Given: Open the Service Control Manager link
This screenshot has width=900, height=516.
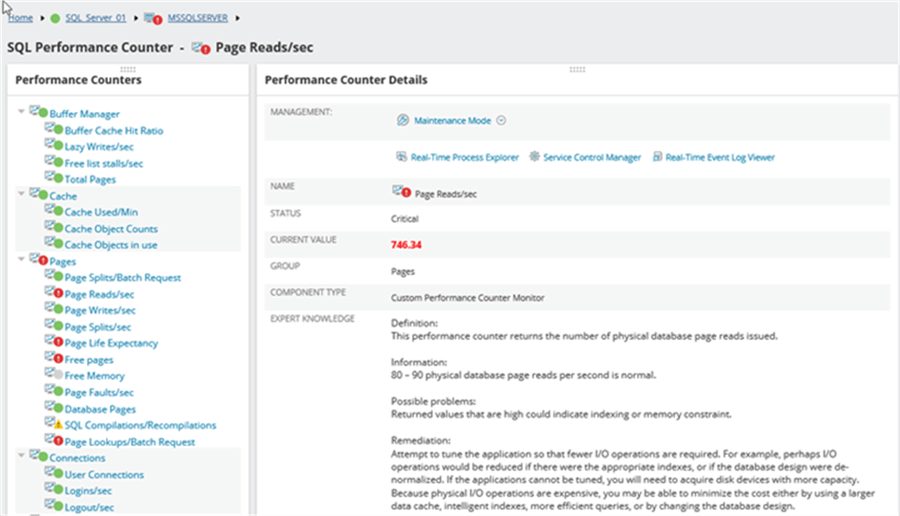Looking at the screenshot, I should (x=592, y=157).
